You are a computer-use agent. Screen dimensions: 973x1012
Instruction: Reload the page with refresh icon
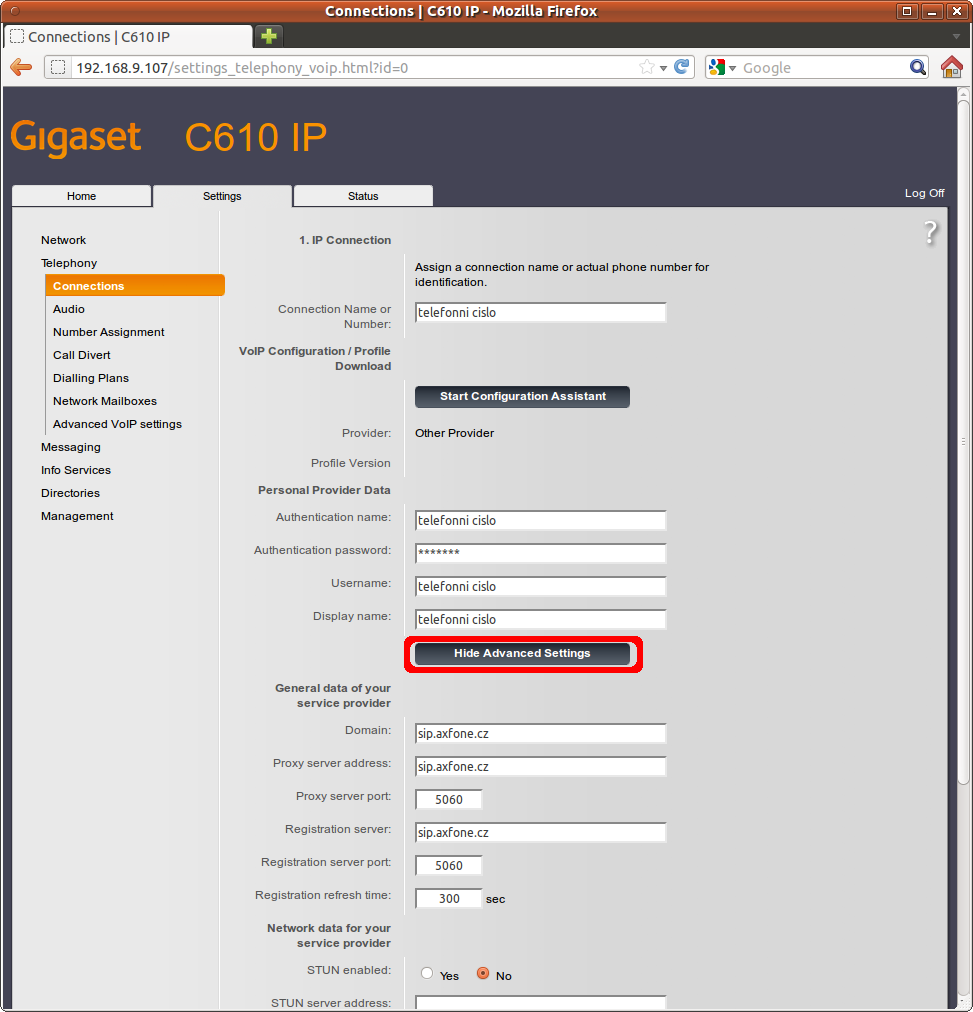682,67
